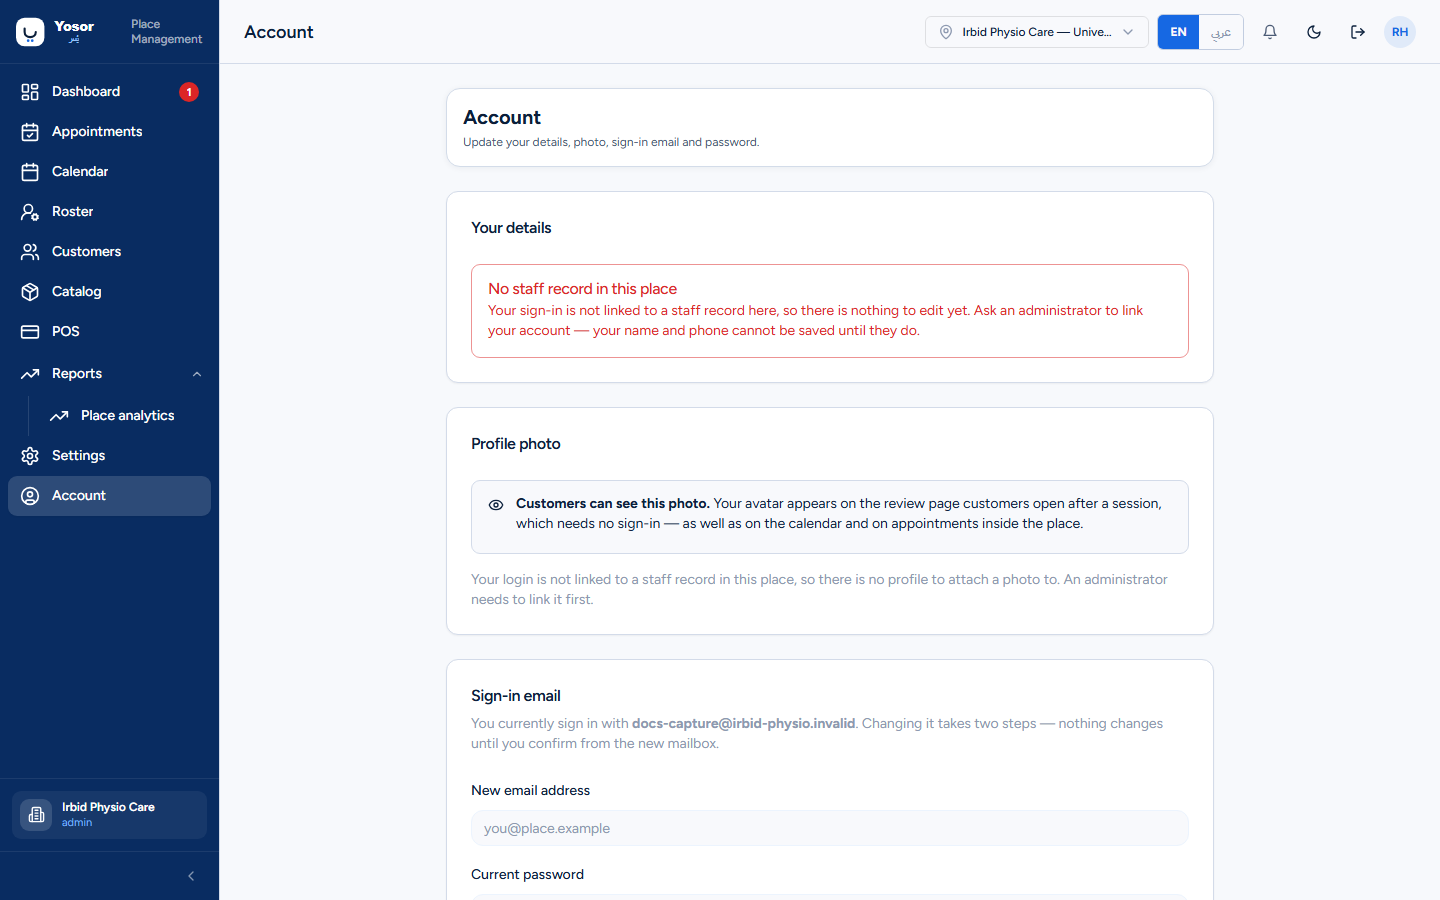Click the 'Sign-in email' section heading
1440x900 pixels.
[516, 696]
